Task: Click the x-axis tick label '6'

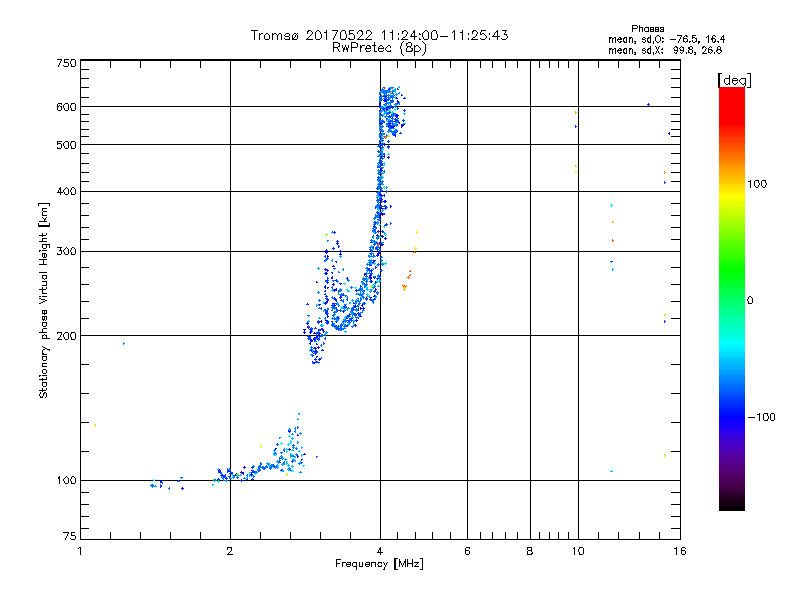Action: 467,551
